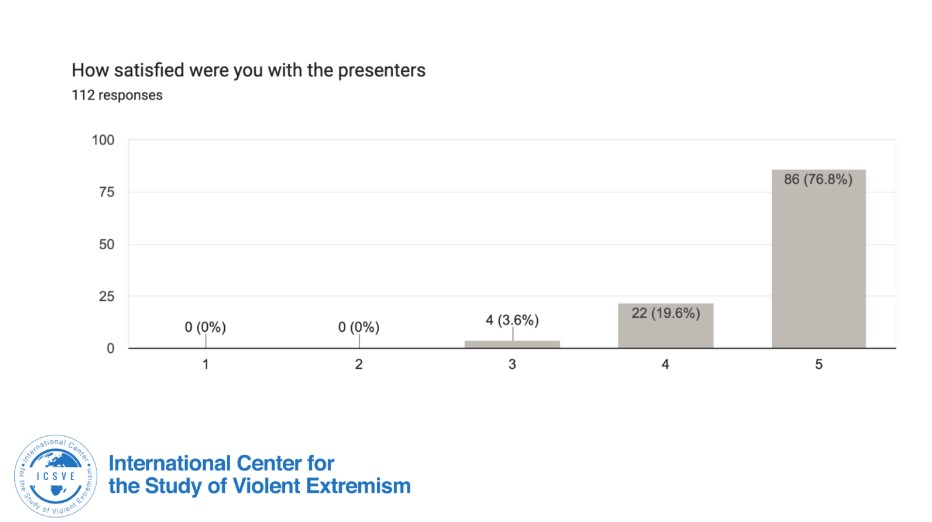Click the 0 (0%) label above rating 1

(205, 327)
